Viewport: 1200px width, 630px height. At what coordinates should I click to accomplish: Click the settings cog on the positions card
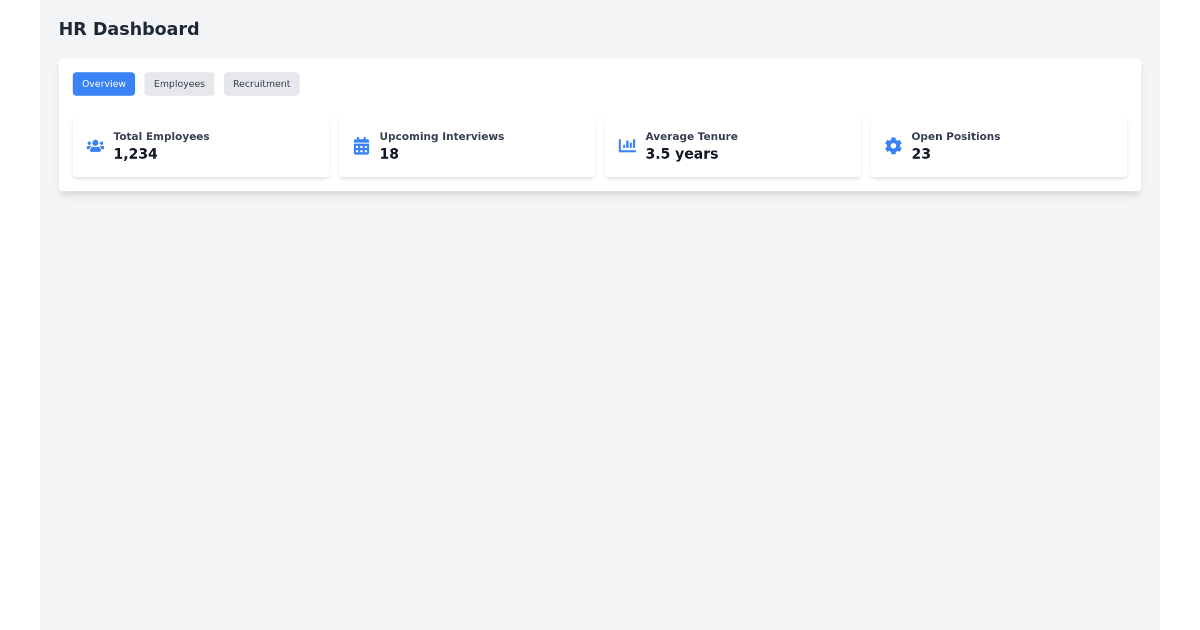pyautogui.click(x=892, y=145)
